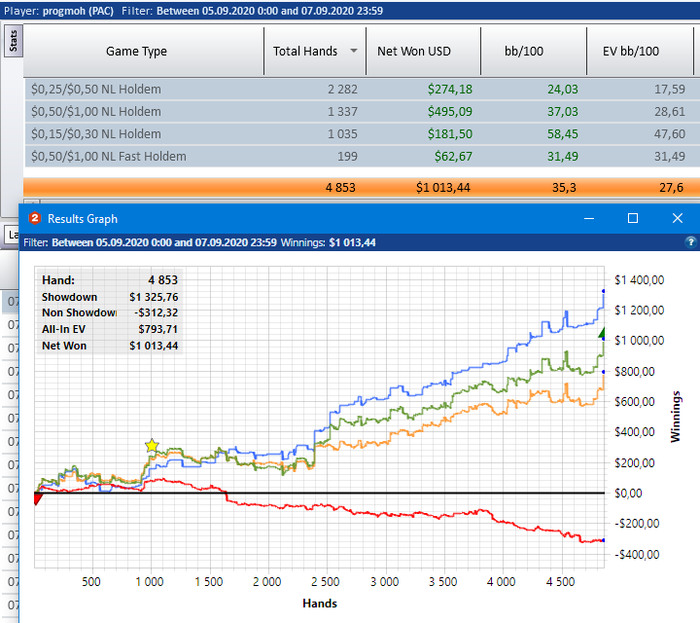This screenshot has width=700, height=623.
Task: Click the $62,67 net won cell
Action: coord(453,156)
